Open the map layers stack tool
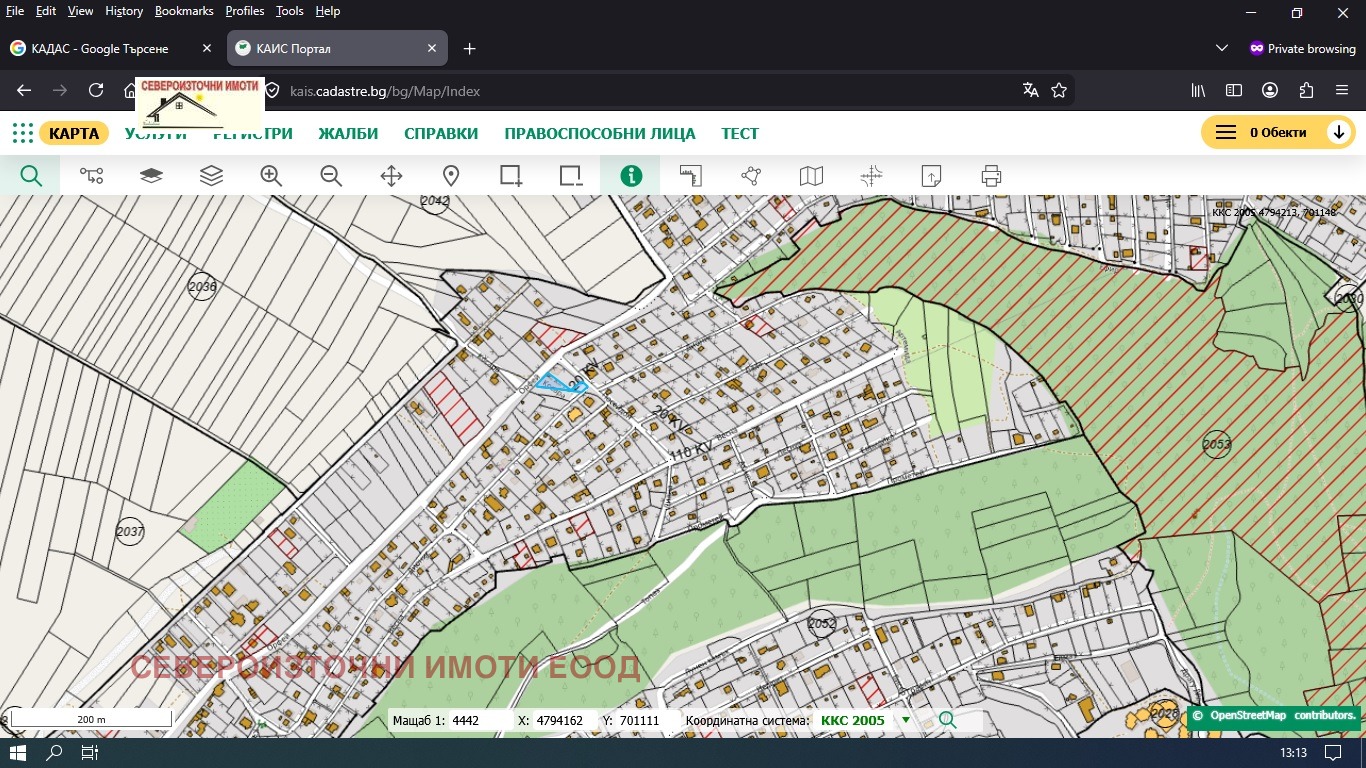 click(x=211, y=176)
